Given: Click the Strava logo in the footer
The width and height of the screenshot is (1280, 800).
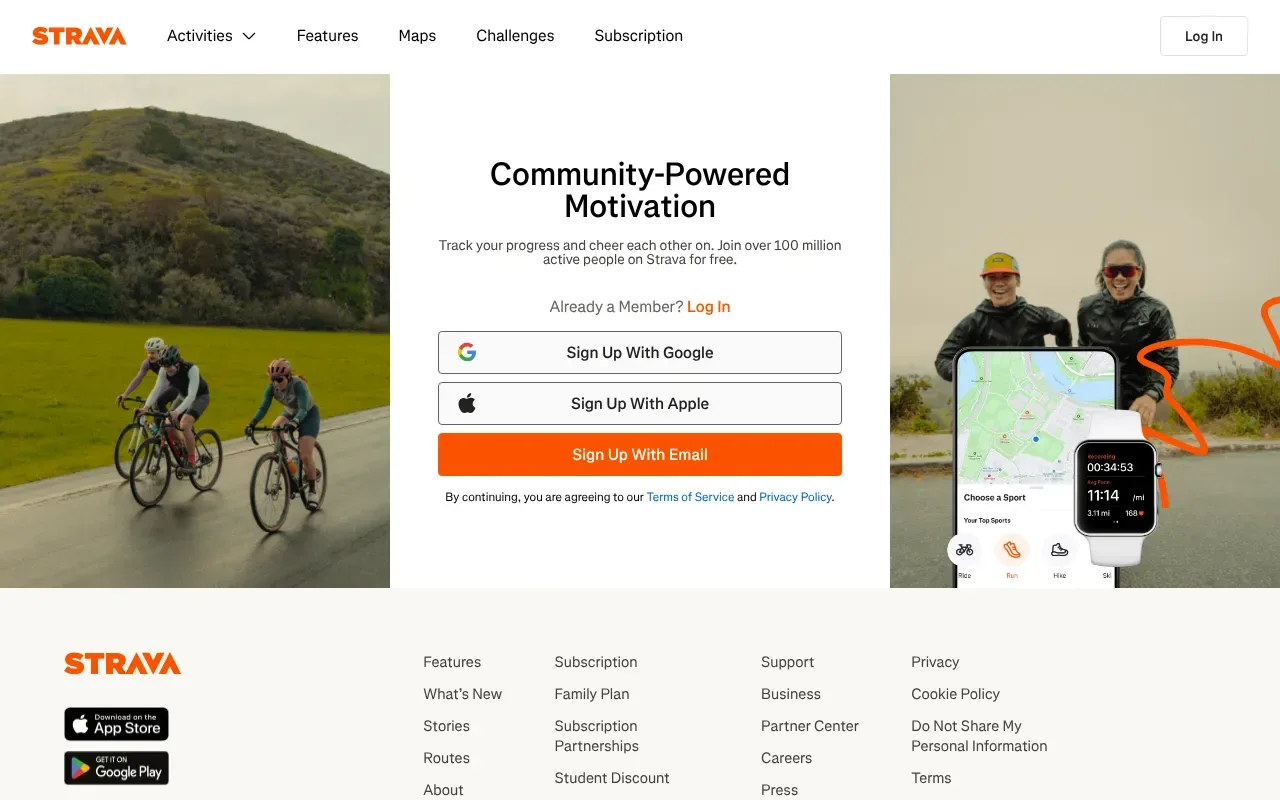Looking at the screenshot, I should pos(122,662).
